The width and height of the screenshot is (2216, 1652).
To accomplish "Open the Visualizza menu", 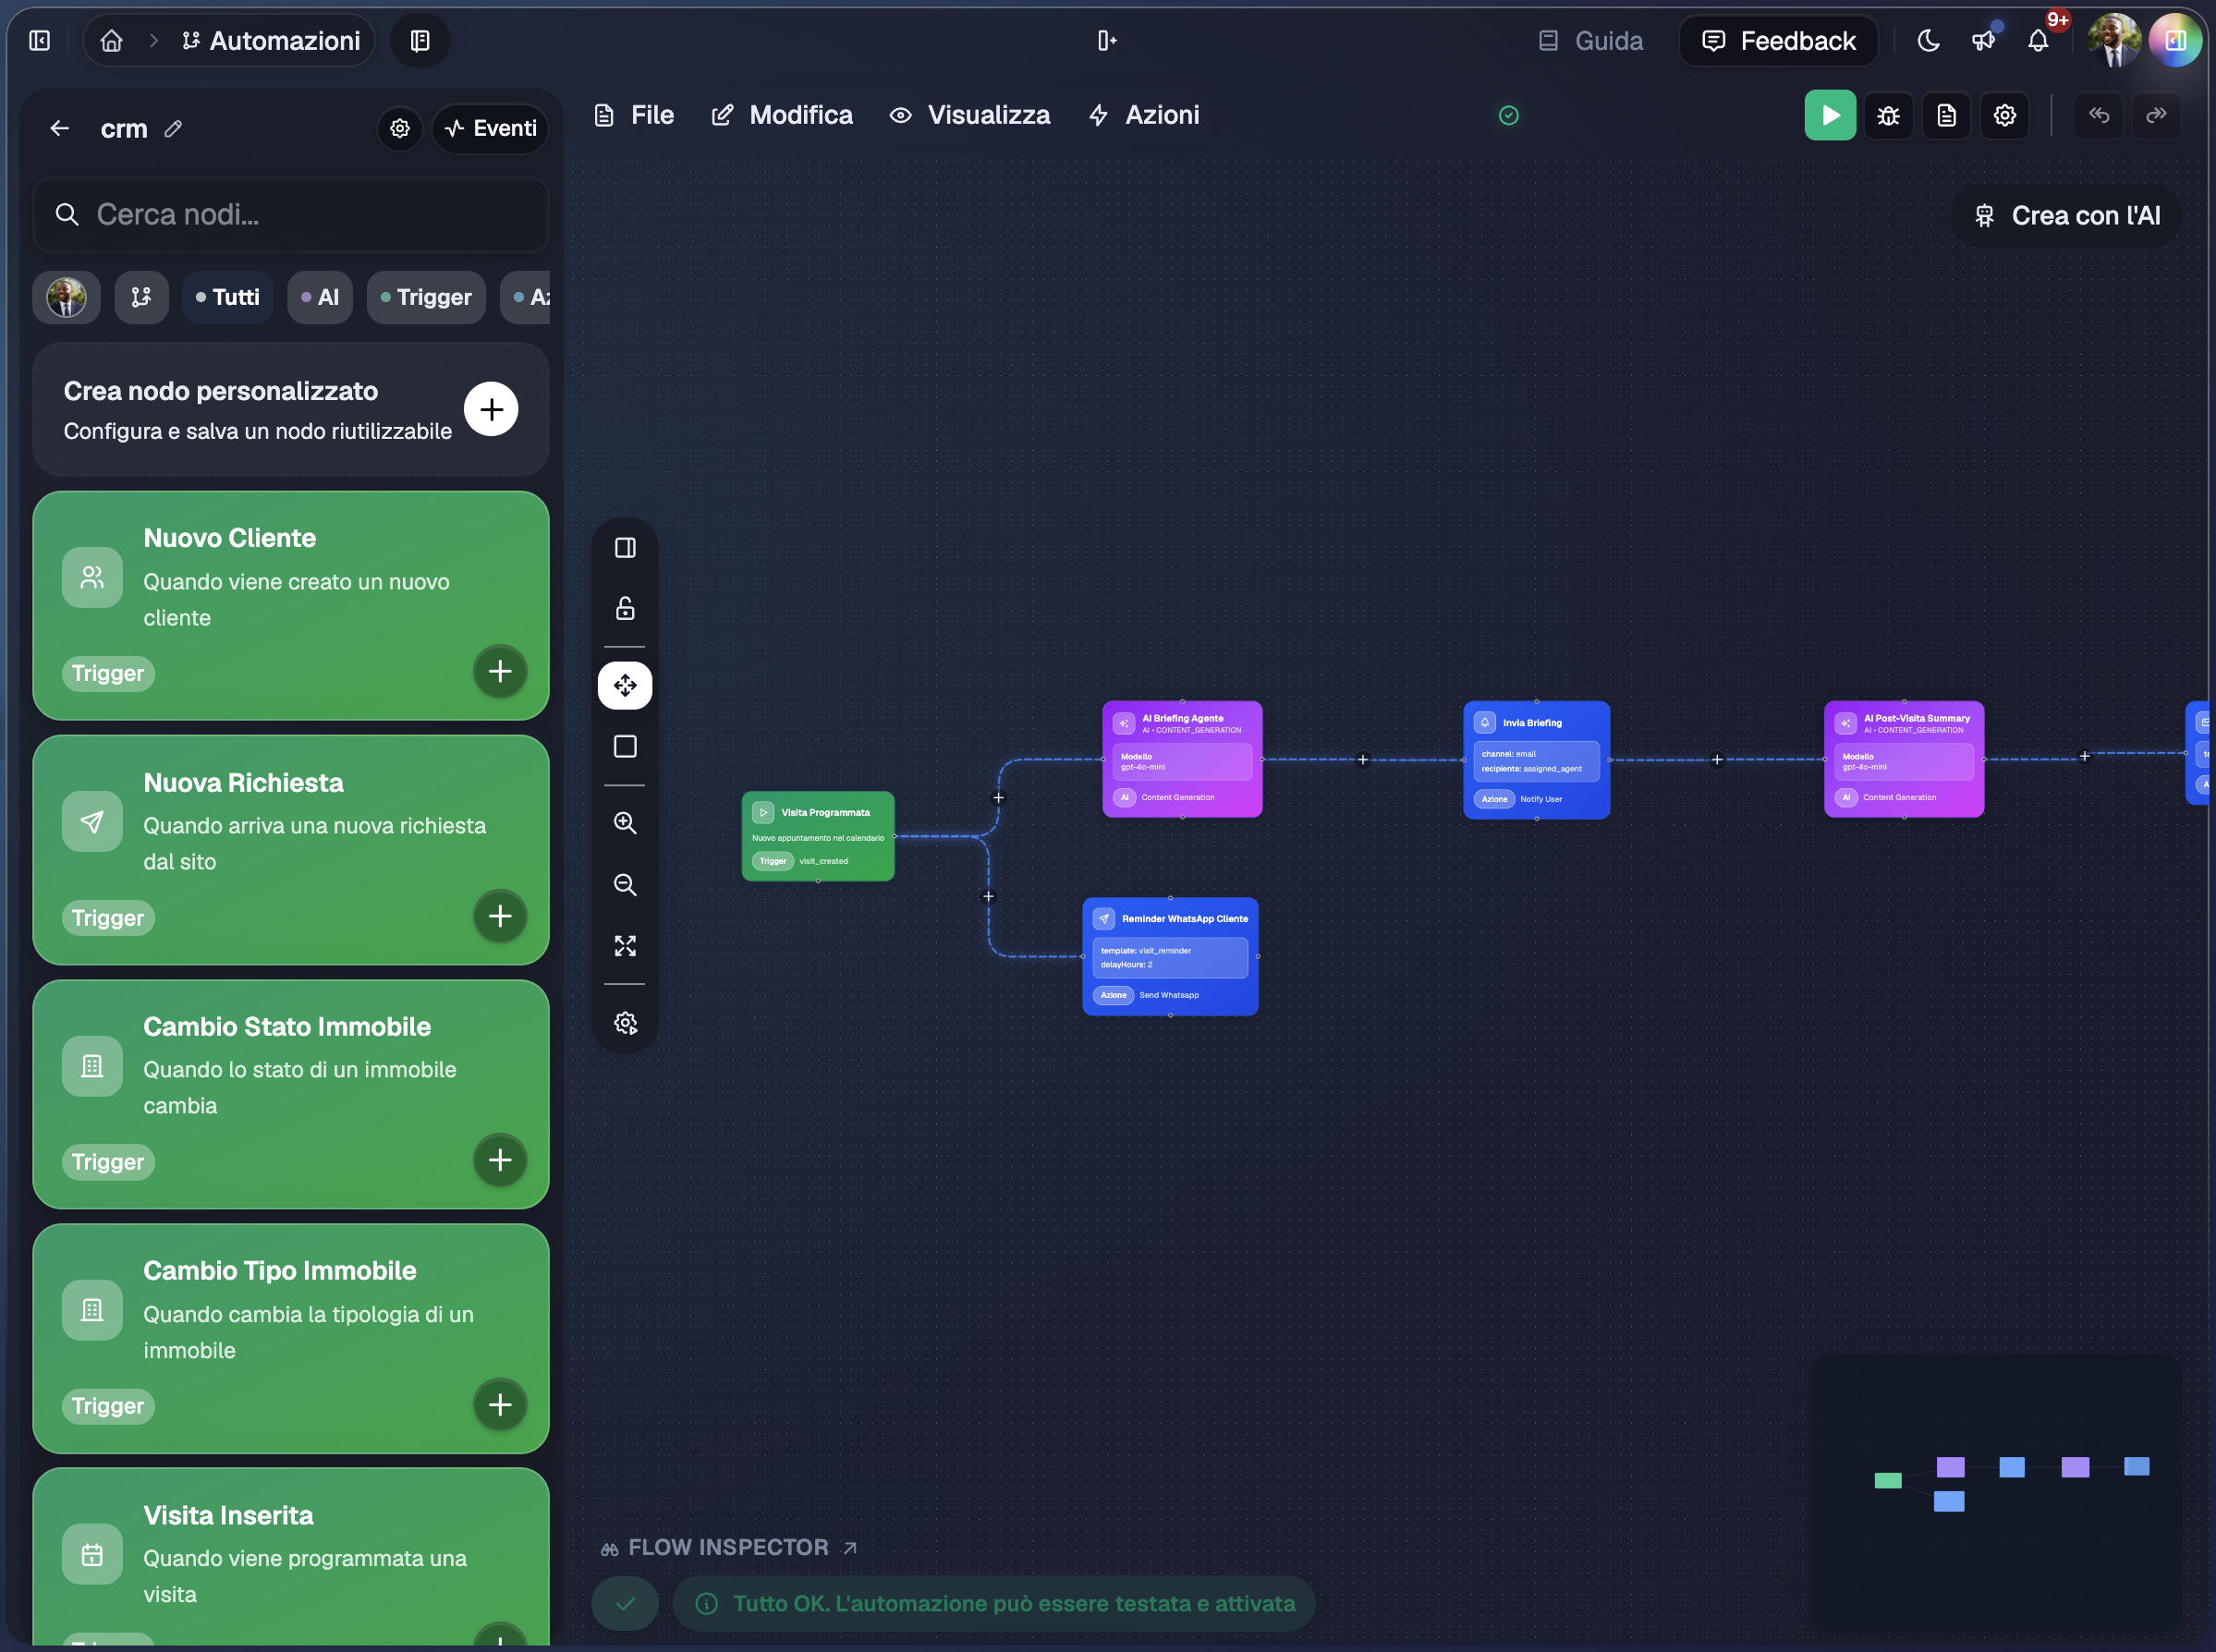I will [x=969, y=115].
